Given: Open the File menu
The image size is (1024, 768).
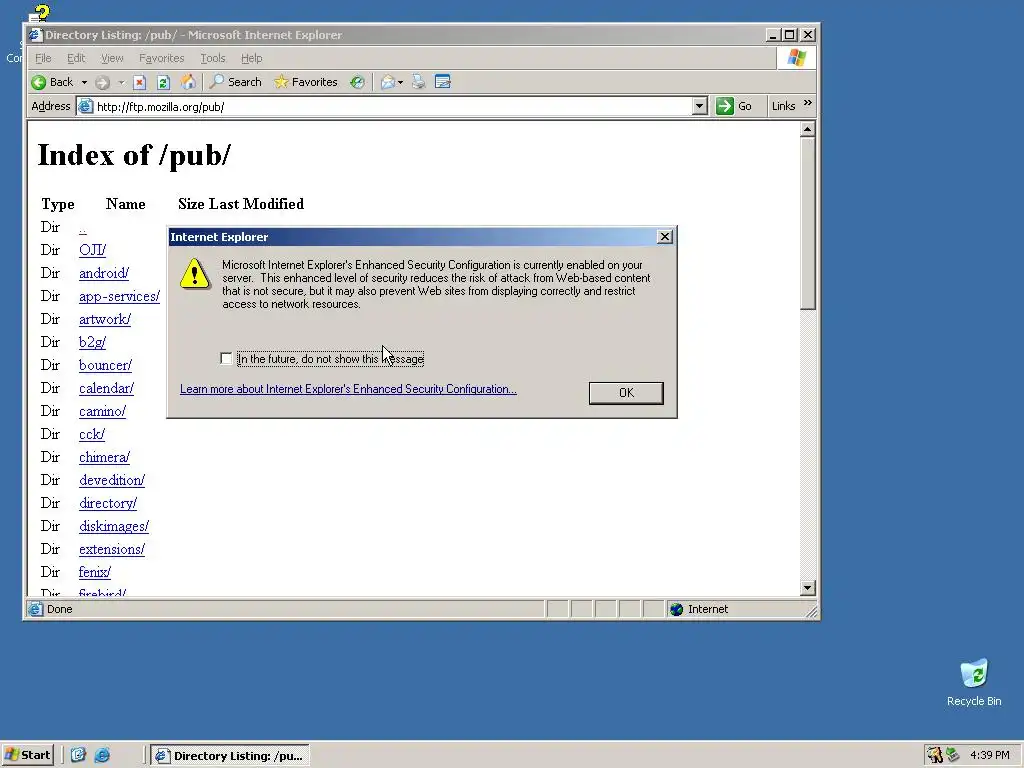Looking at the screenshot, I should click(43, 58).
